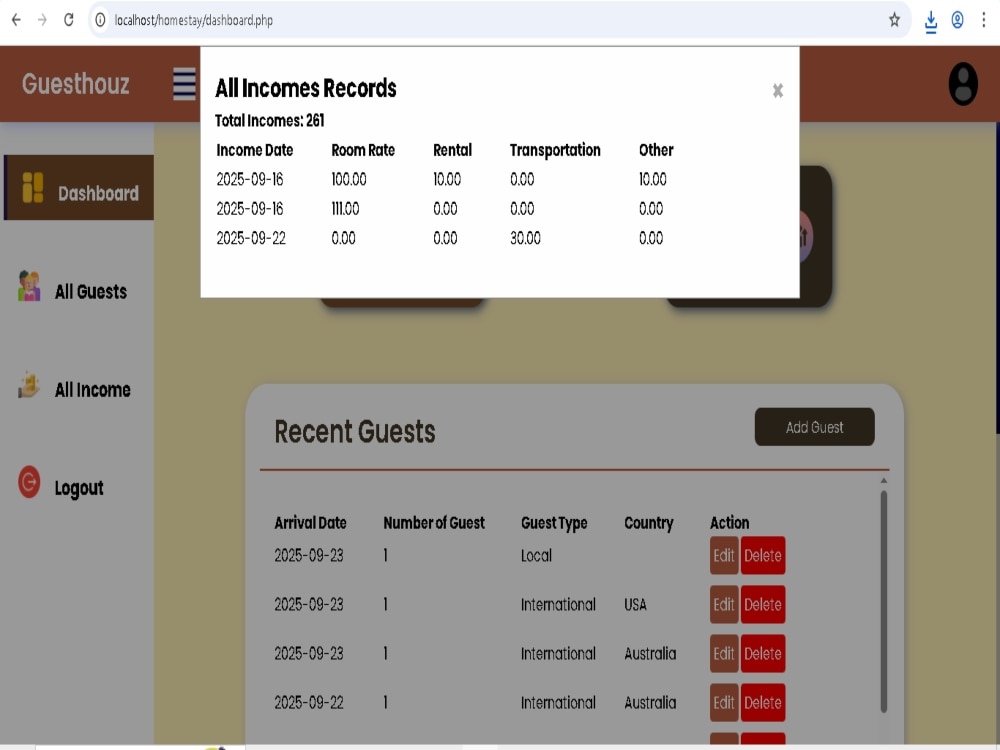This screenshot has height=750, width=1000.
Task: Click the 2025-09-22 income date
Action: point(251,238)
